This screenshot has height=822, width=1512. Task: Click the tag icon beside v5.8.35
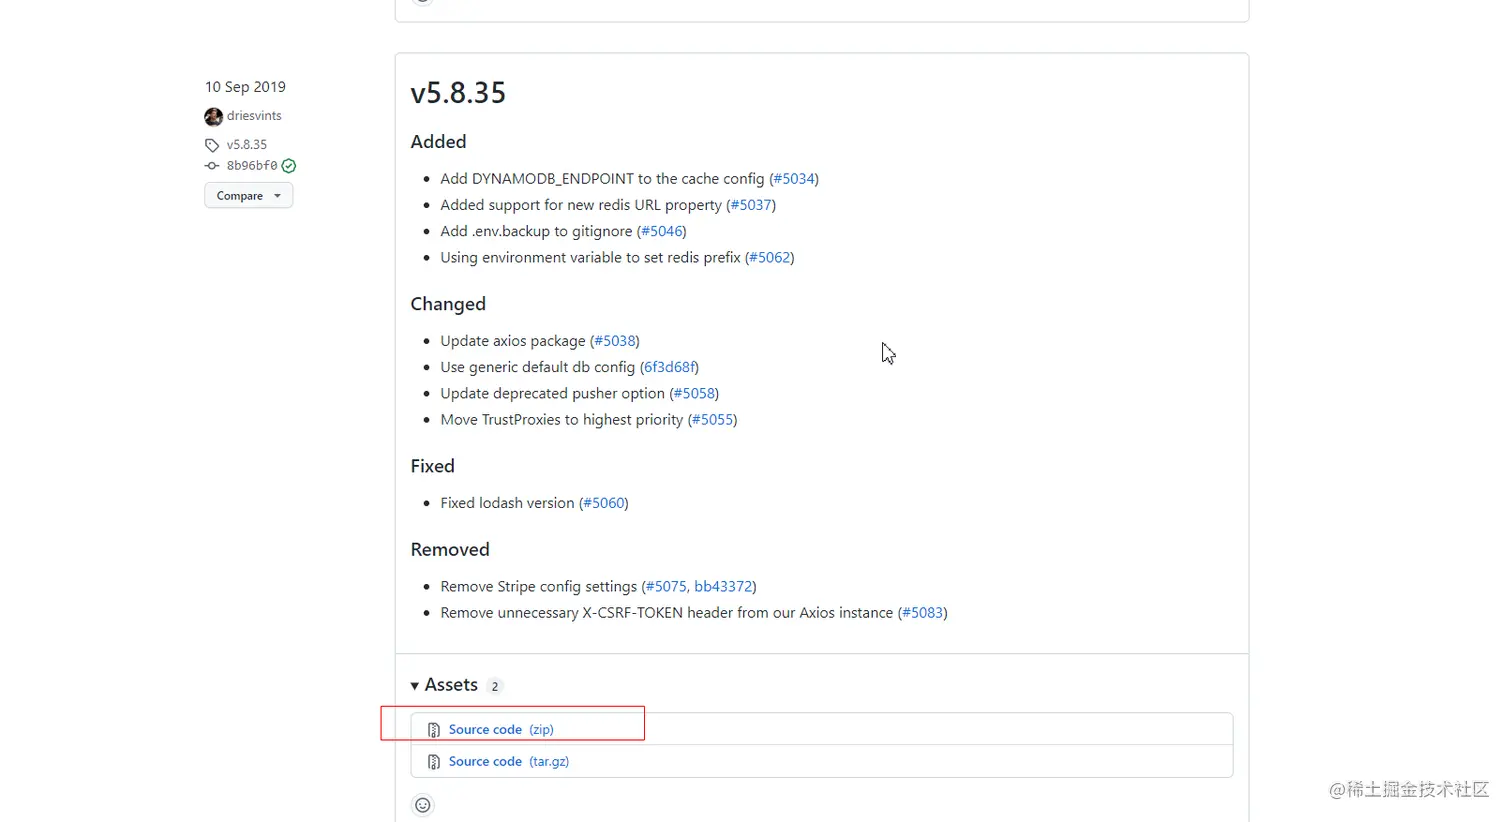212,145
